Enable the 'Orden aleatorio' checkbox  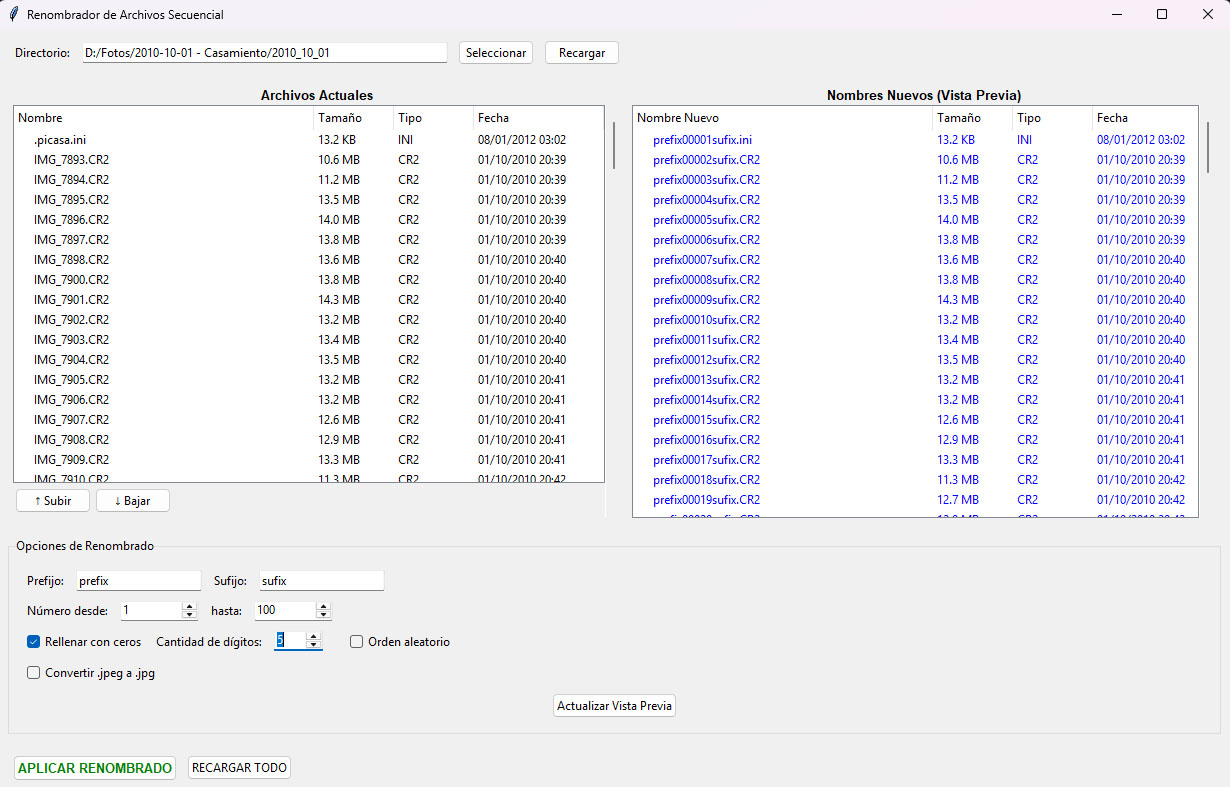point(357,642)
